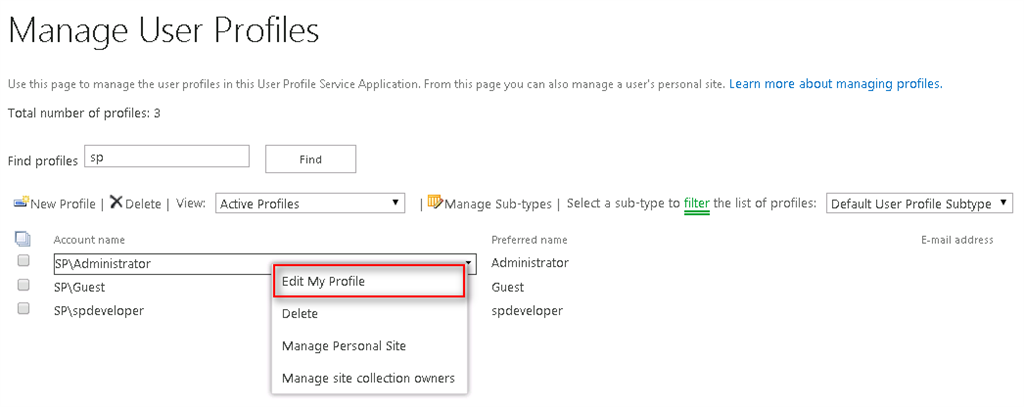This screenshot has height=407, width=1024.
Task: Click the select-all icon above checkboxes
Action: [x=22, y=239]
